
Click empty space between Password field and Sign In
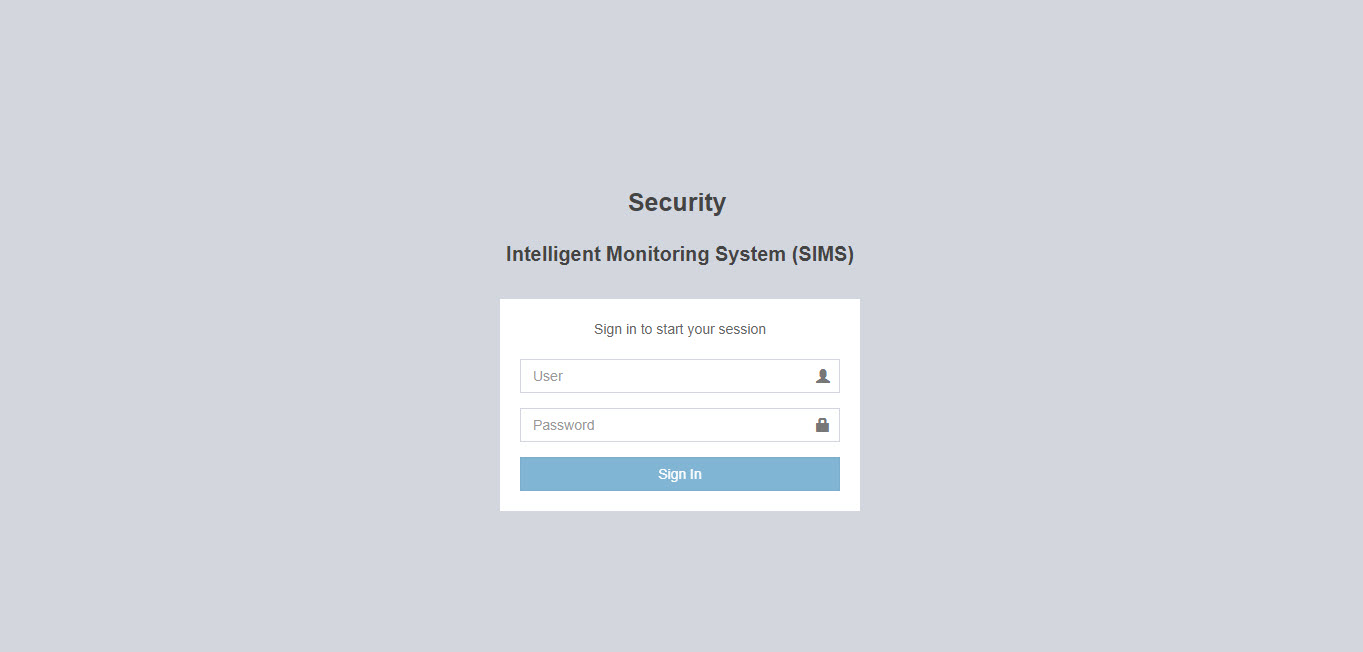click(680, 450)
